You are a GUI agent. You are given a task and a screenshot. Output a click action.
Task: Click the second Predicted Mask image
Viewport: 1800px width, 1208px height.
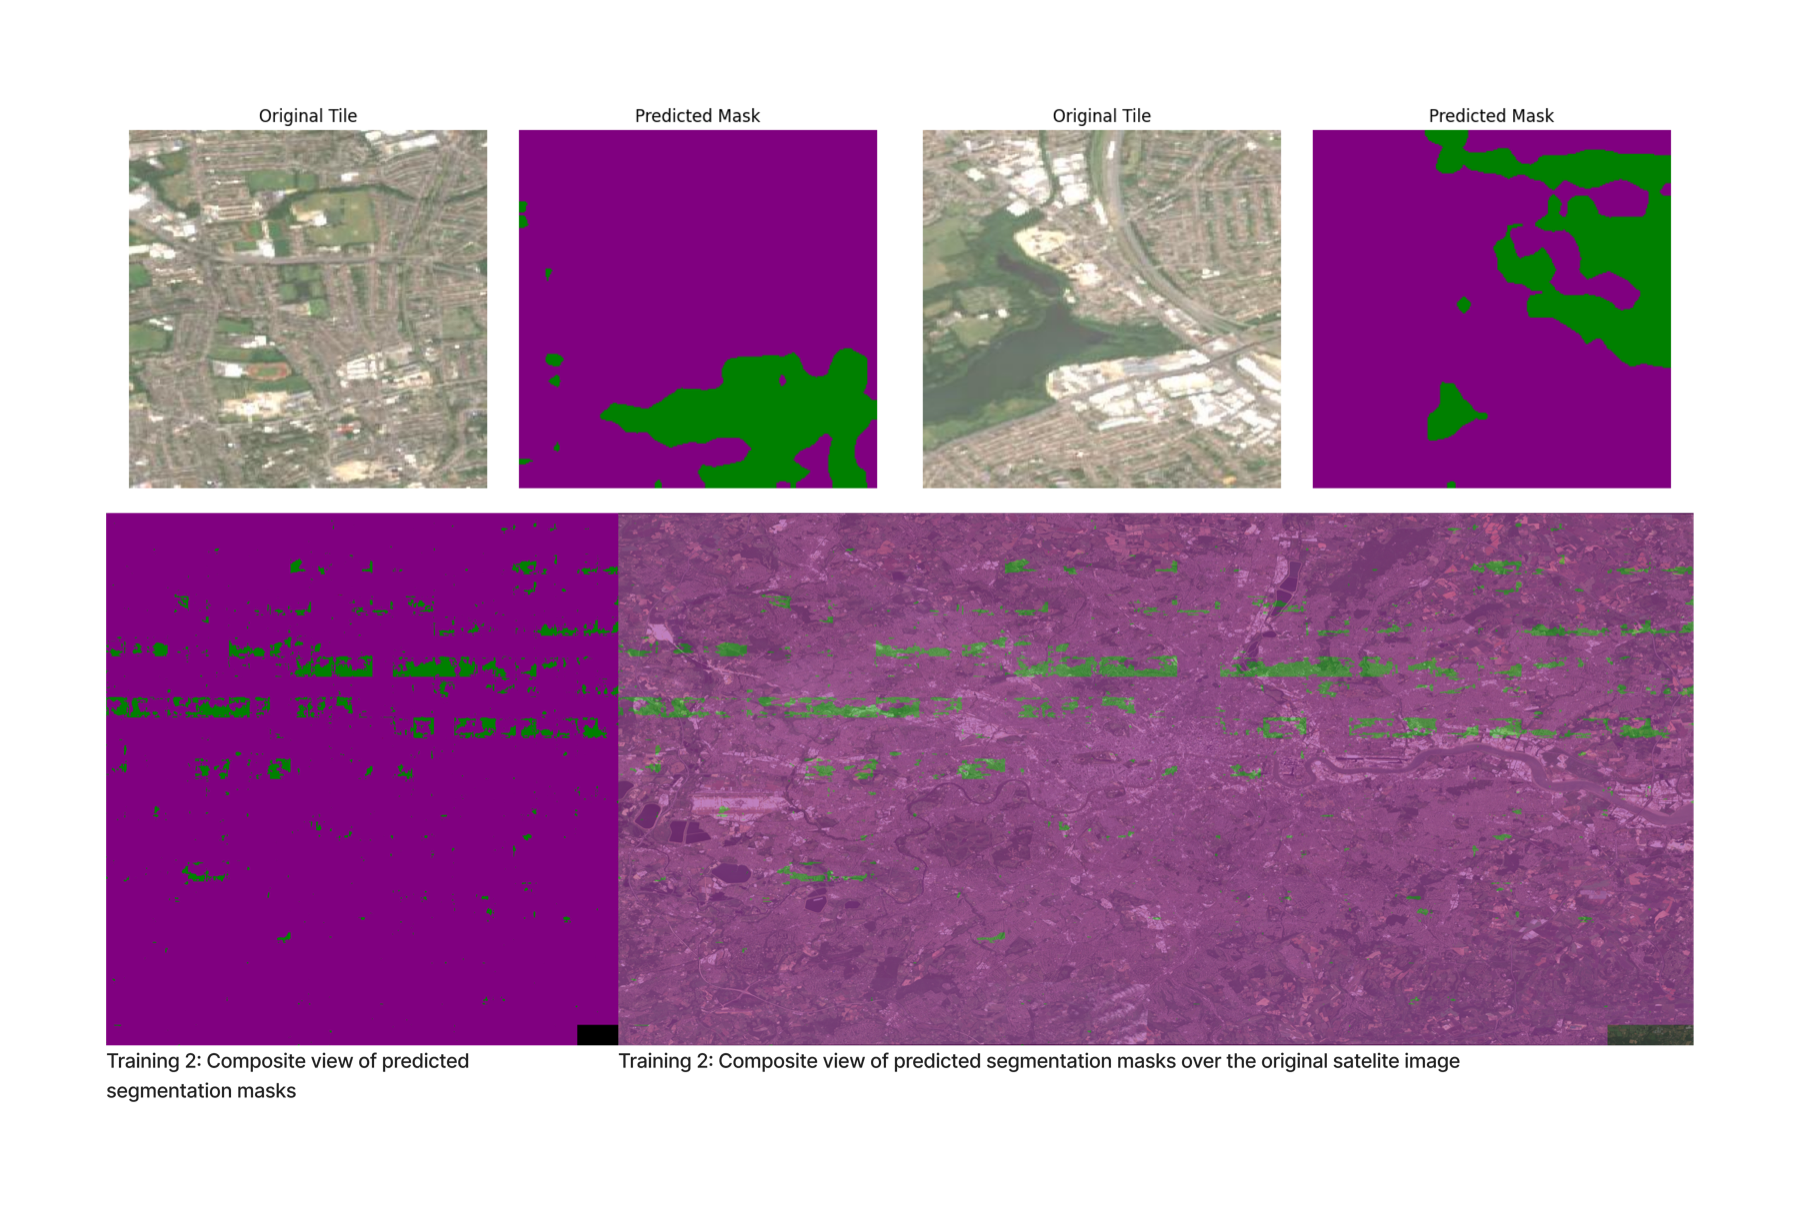(x=1491, y=309)
